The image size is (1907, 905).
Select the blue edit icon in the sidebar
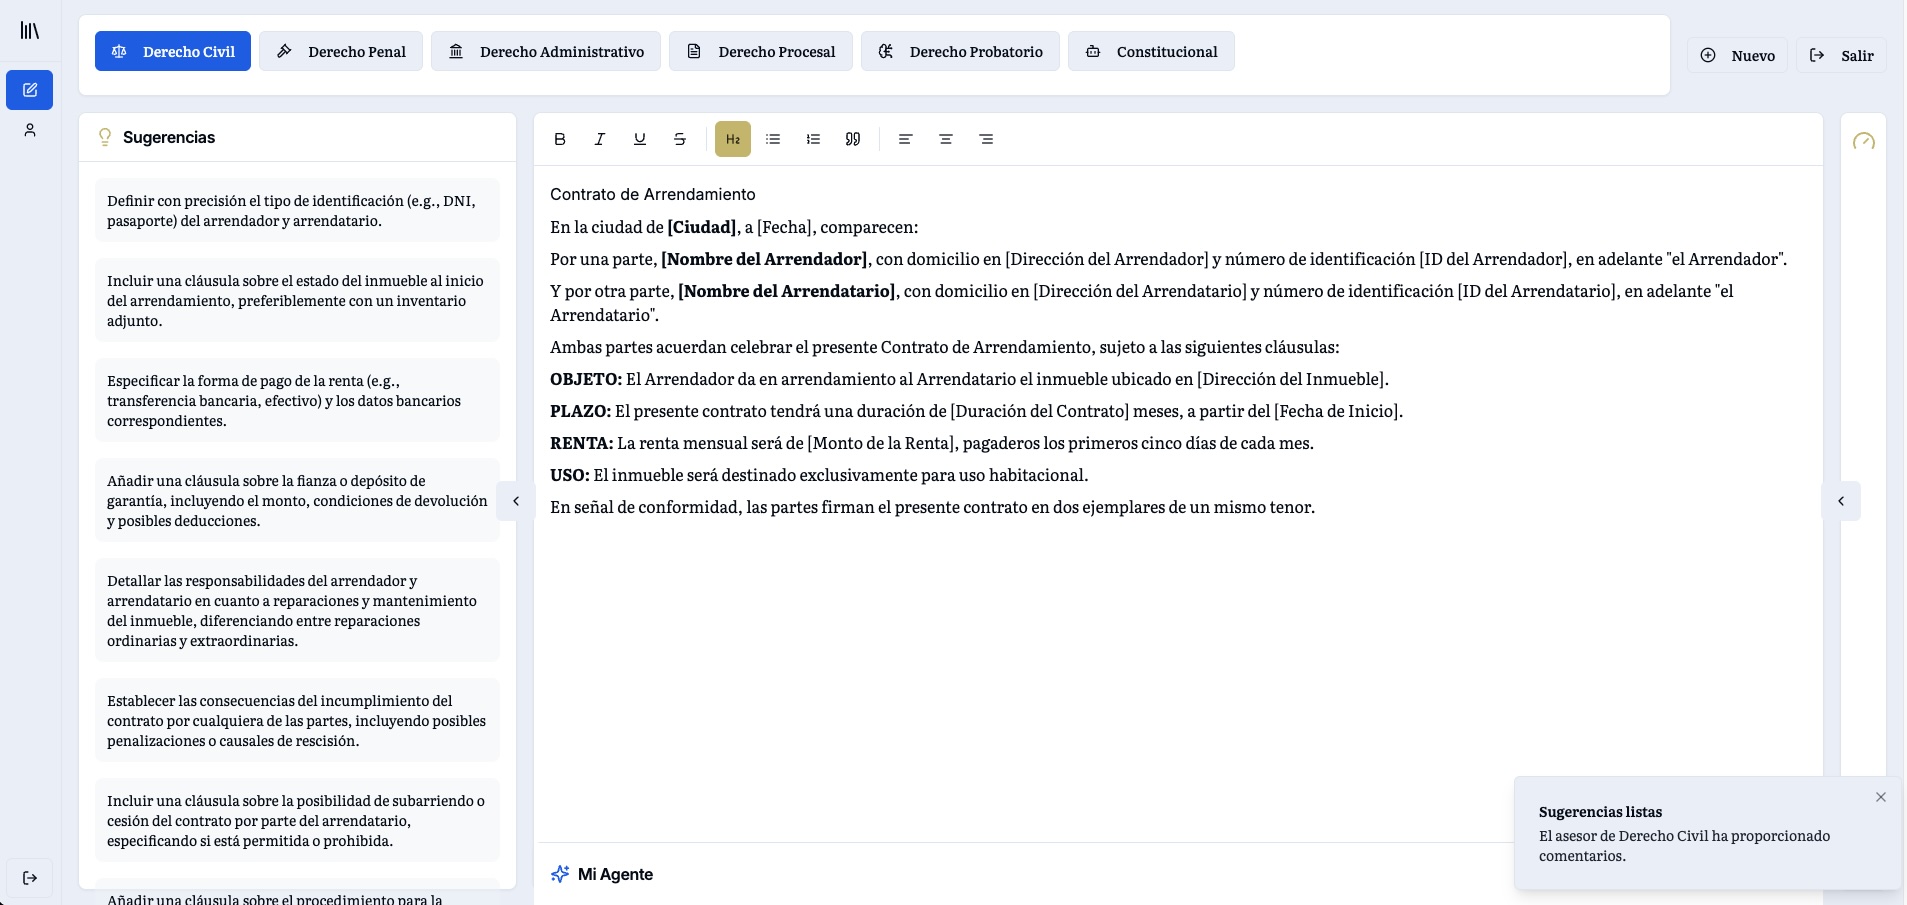29,89
